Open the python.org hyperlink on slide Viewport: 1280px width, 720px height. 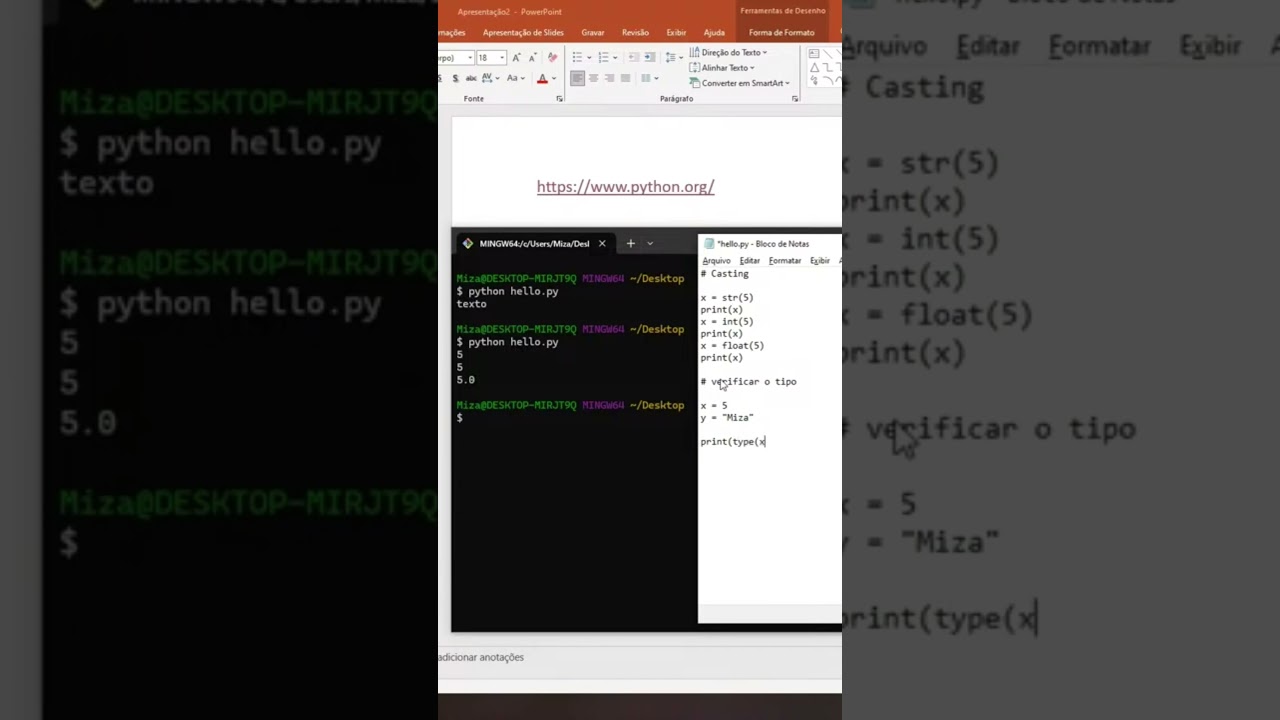[625, 187]
